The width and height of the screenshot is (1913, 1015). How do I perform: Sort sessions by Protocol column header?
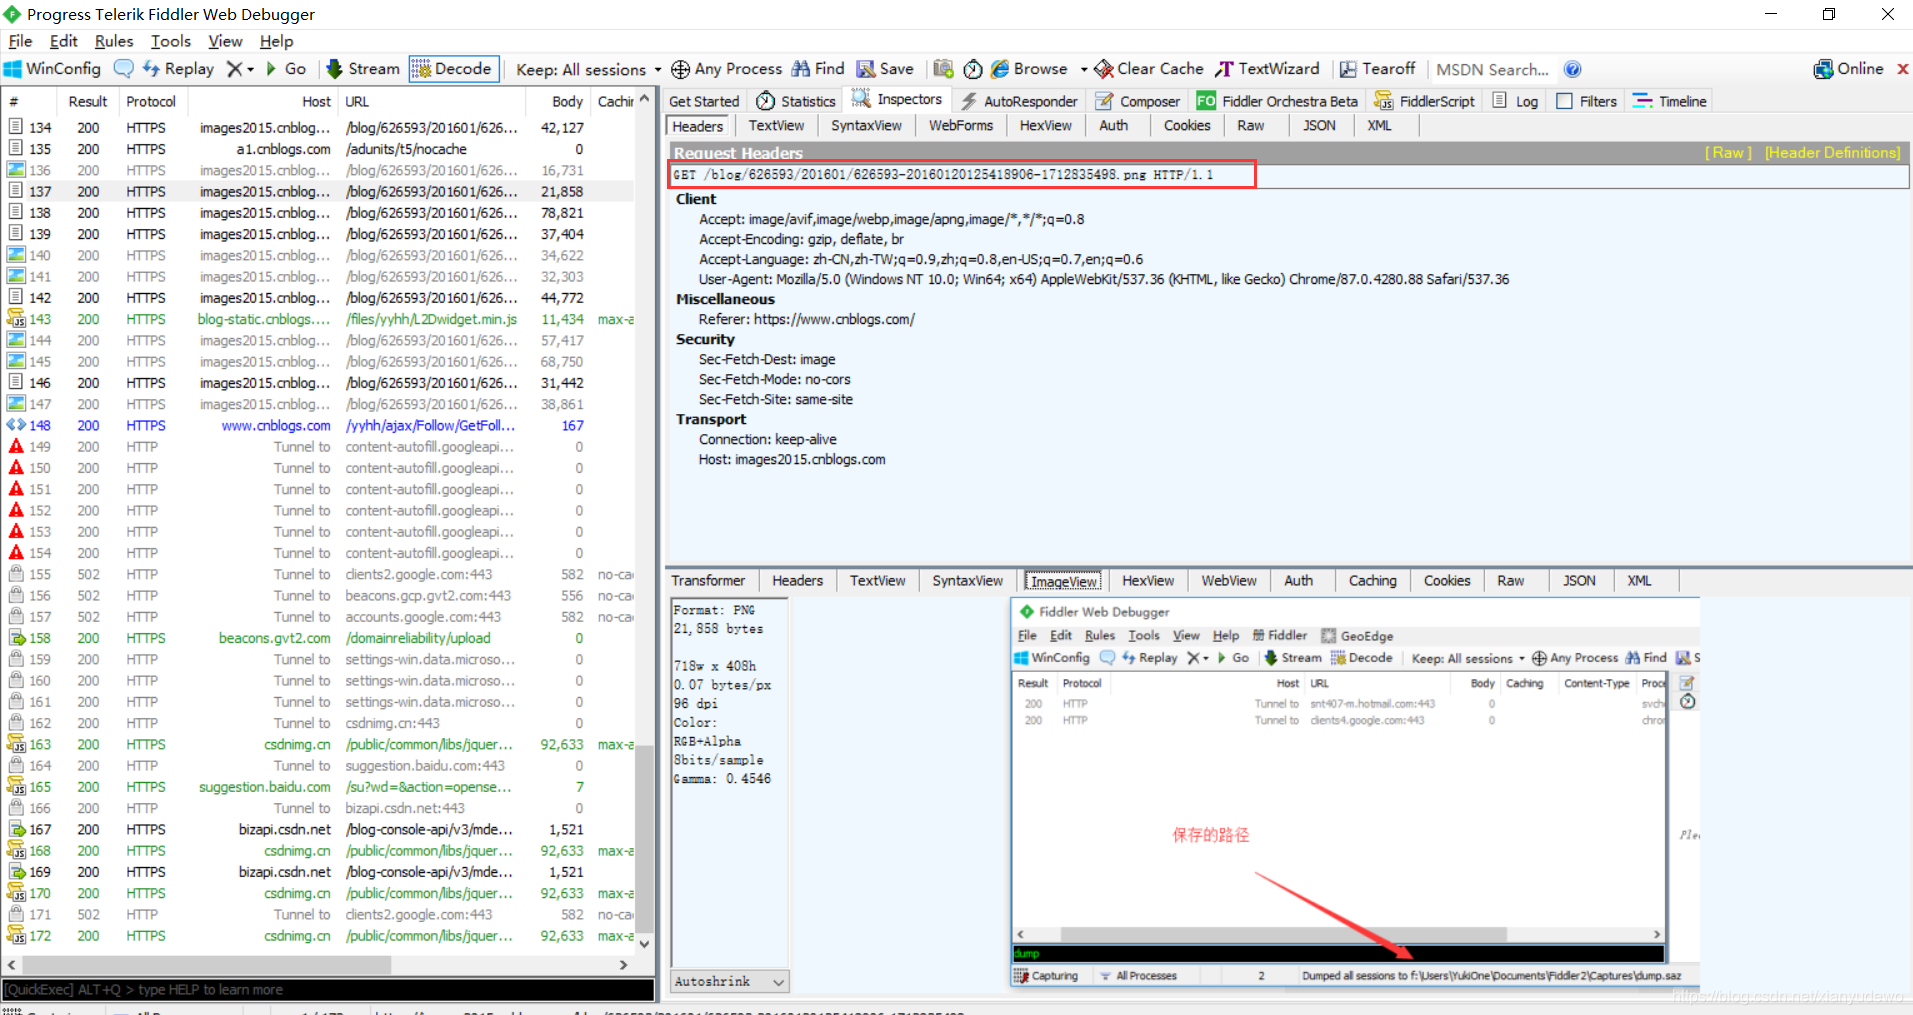pos(151,102)
